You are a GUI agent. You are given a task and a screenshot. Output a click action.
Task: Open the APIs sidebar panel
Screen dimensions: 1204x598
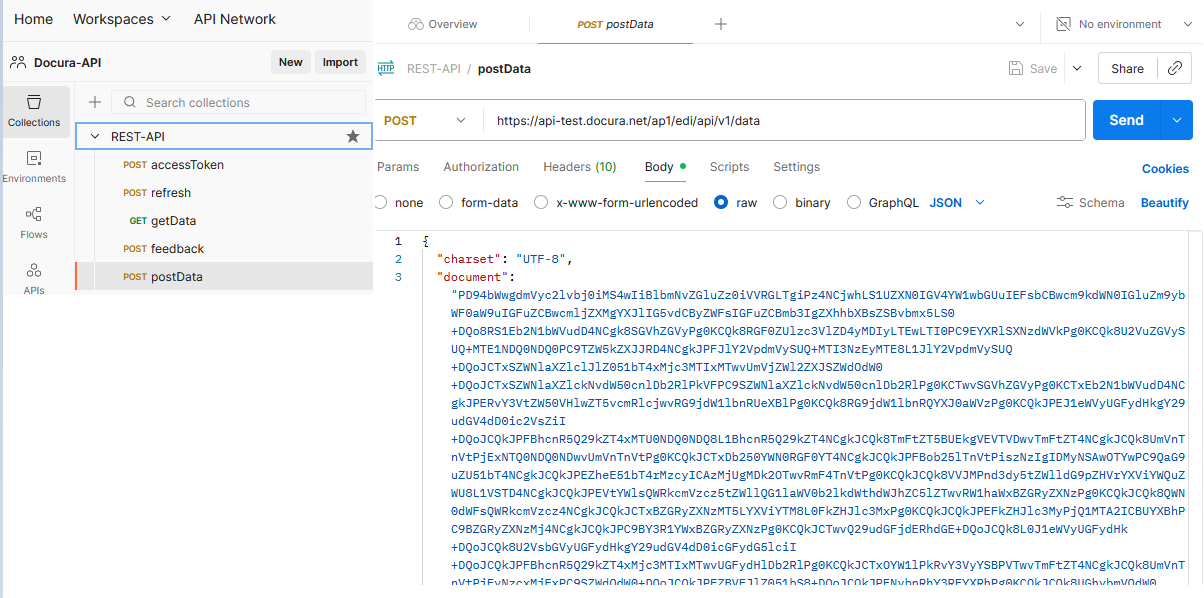(34, 277)
